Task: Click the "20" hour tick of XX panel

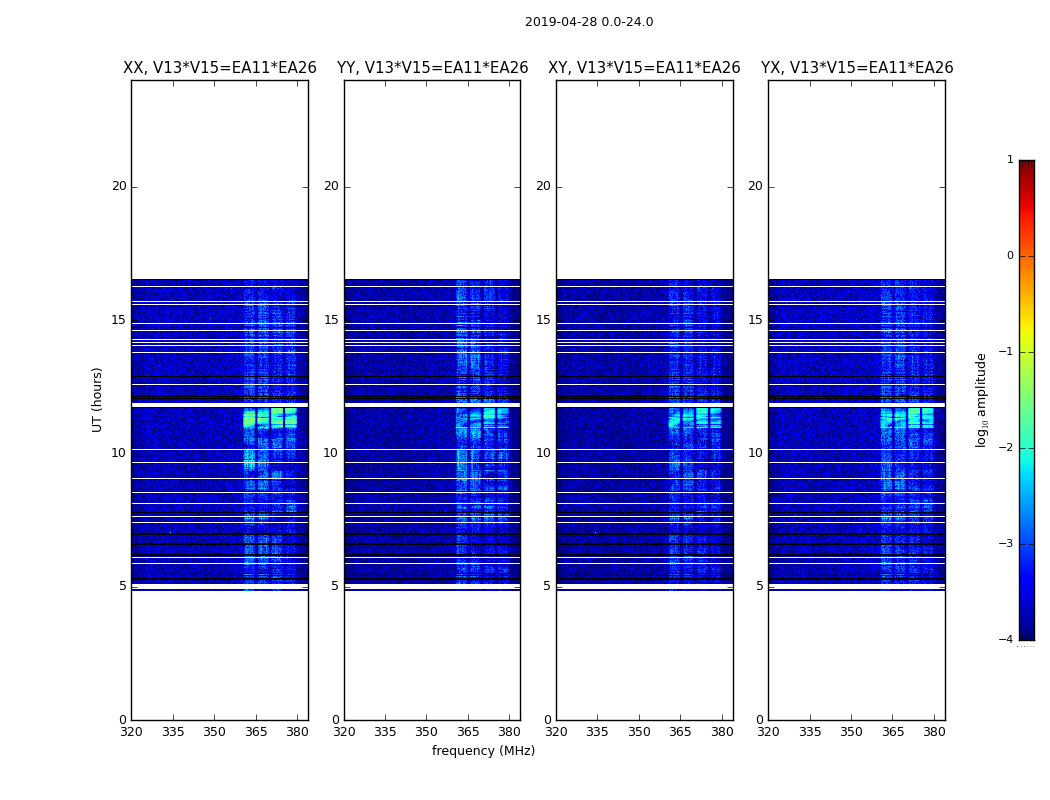Action: point(119,186)
